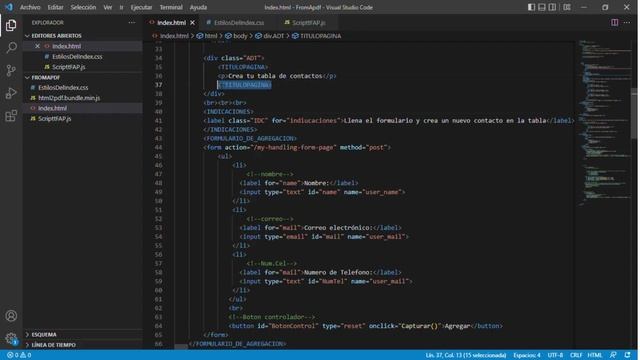This screenshot has height=360, width=640.
Task: Change indentation via Espacios: 4
Action: tap(527, 355)
